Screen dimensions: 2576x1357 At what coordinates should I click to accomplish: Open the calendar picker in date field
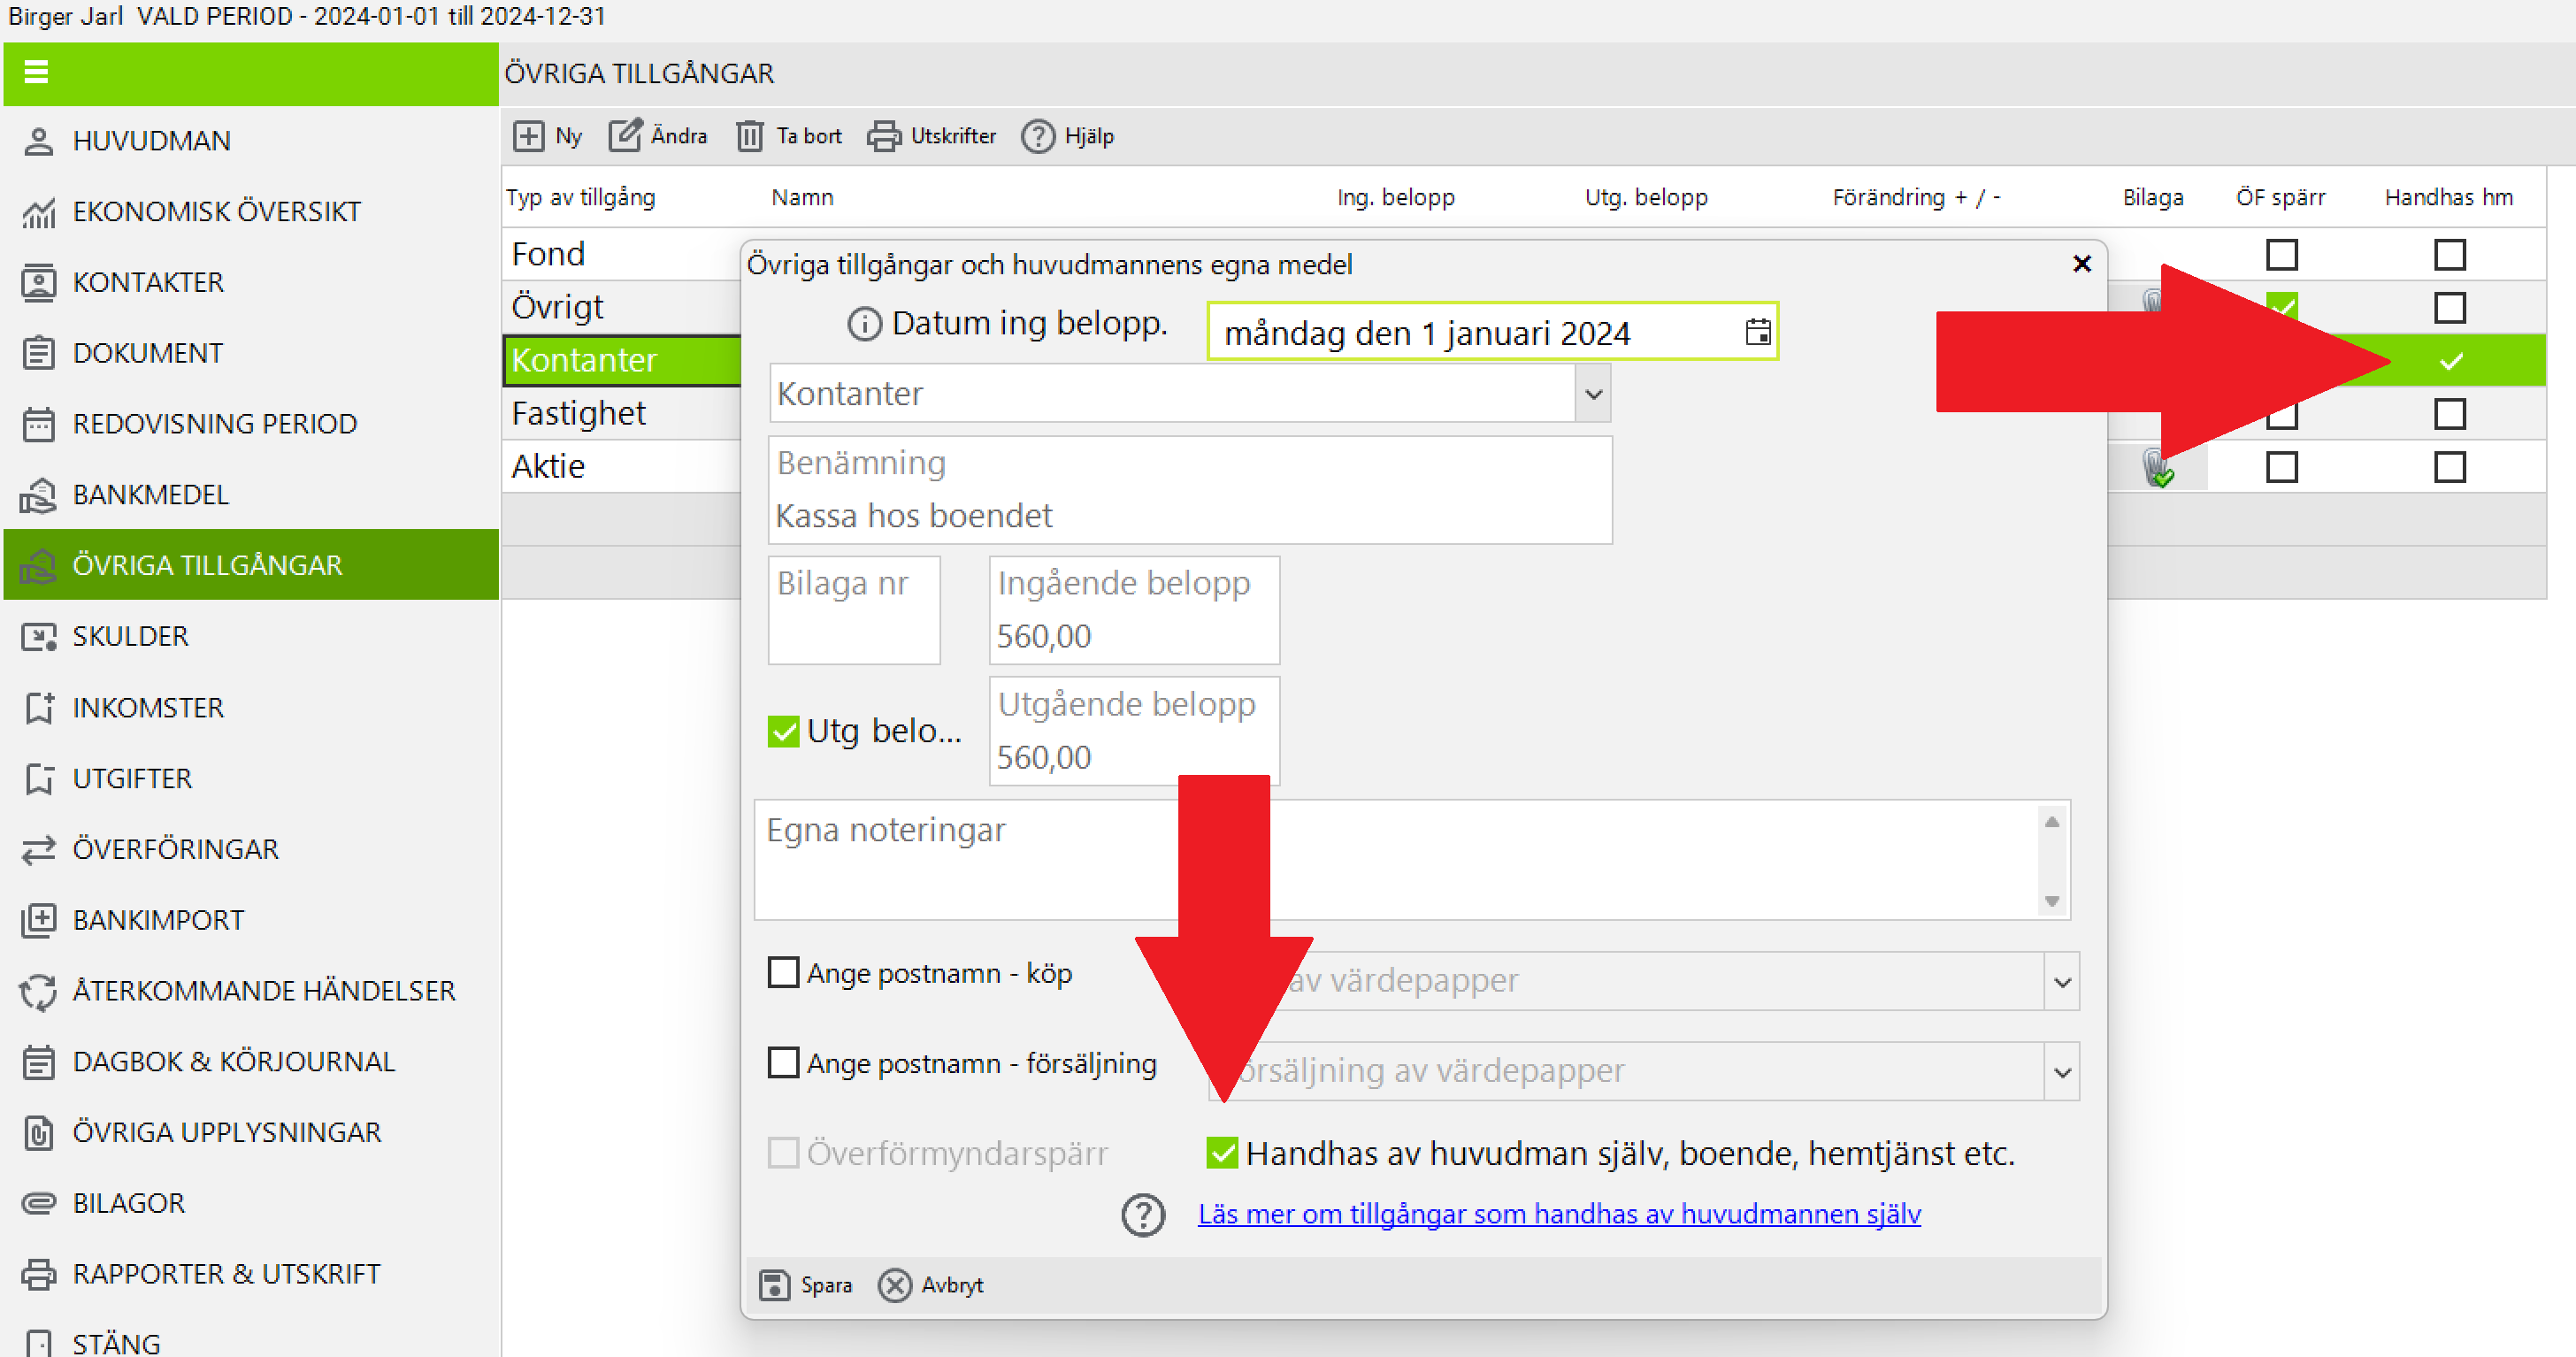click(1757, 332)
